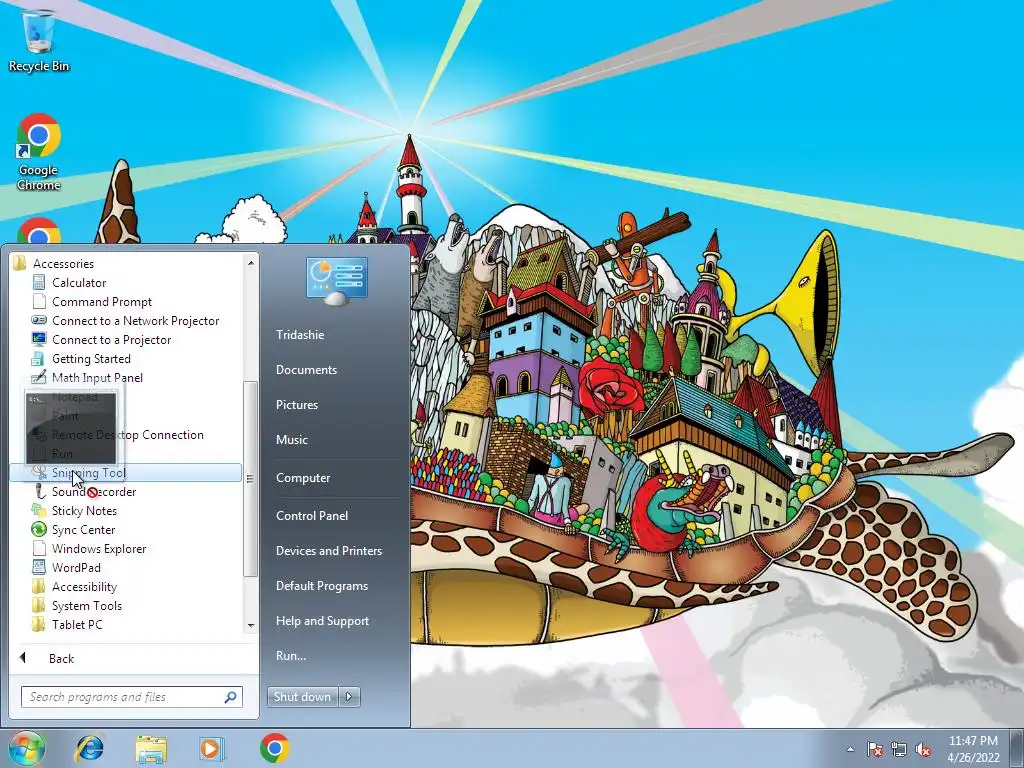Viewport: 1024px width, 768px height.
Task: Open the Shut down options arrow
Action: [x=349, y=697]
